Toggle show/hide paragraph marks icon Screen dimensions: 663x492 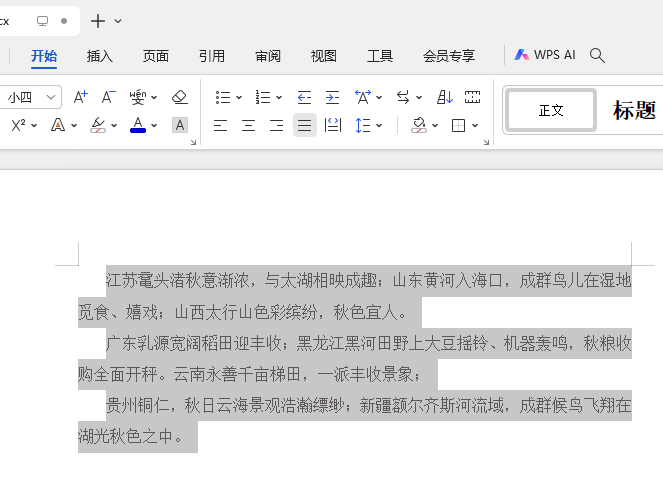[x=472, y=97]
